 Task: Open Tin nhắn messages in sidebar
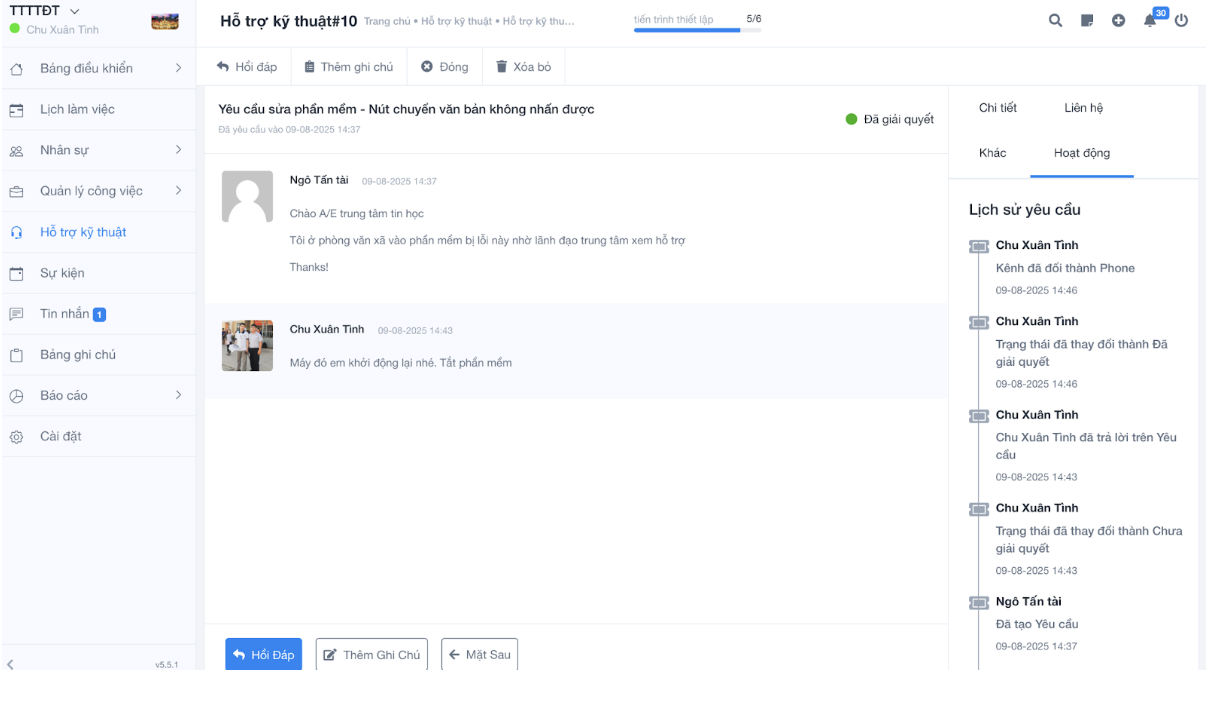click(64, 314)
